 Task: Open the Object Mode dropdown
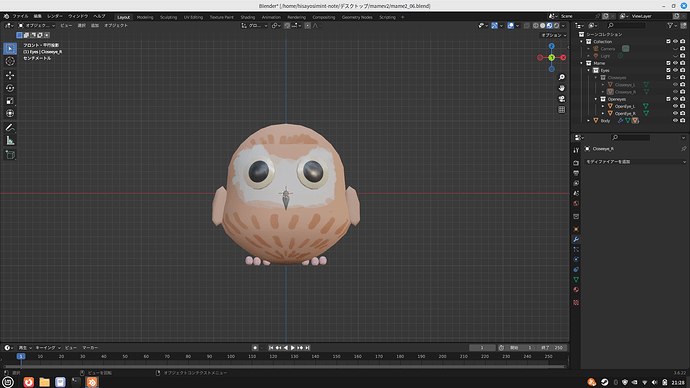(37, 26)
